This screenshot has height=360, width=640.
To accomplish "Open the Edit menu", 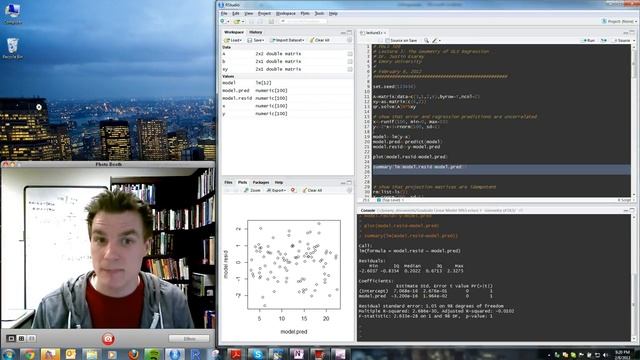I will [236, 13].
